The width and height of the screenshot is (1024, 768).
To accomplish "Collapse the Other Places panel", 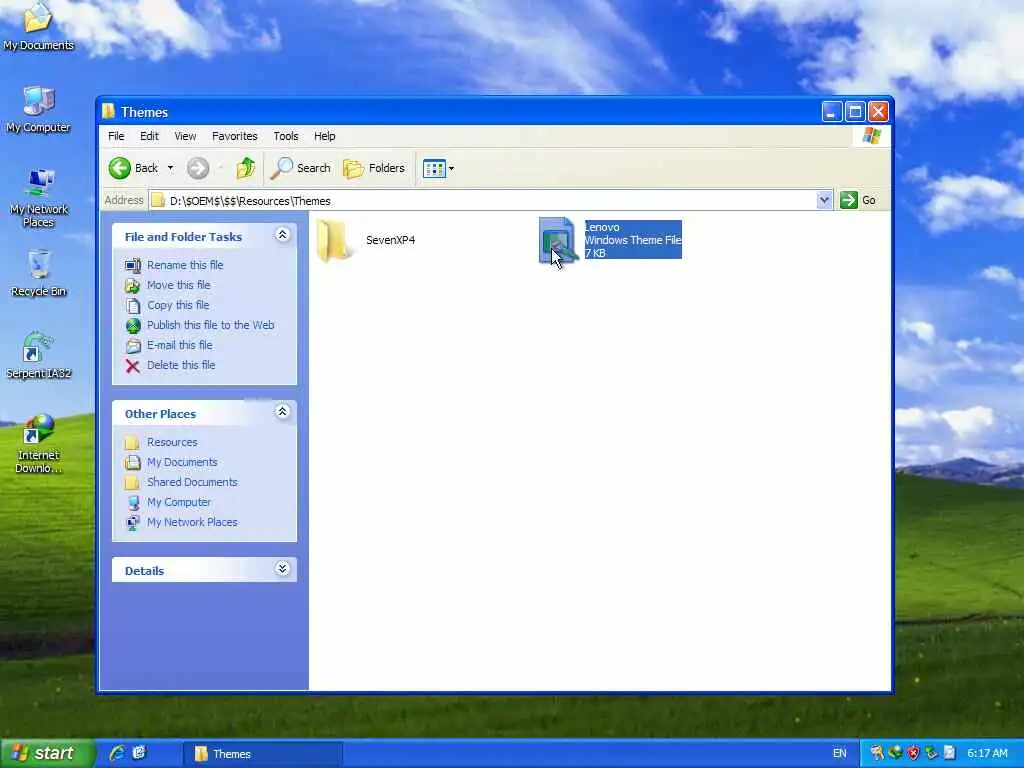I will point(282,411).
